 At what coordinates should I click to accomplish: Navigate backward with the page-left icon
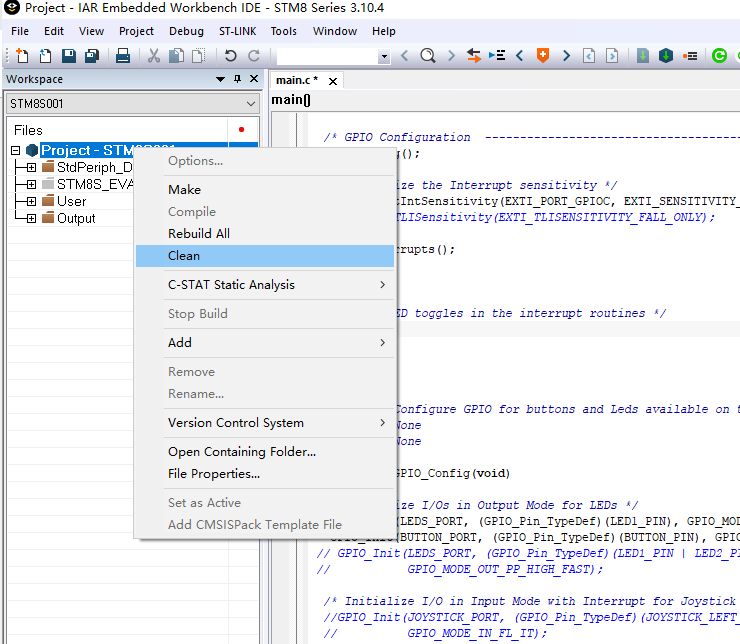click(589, 56)
